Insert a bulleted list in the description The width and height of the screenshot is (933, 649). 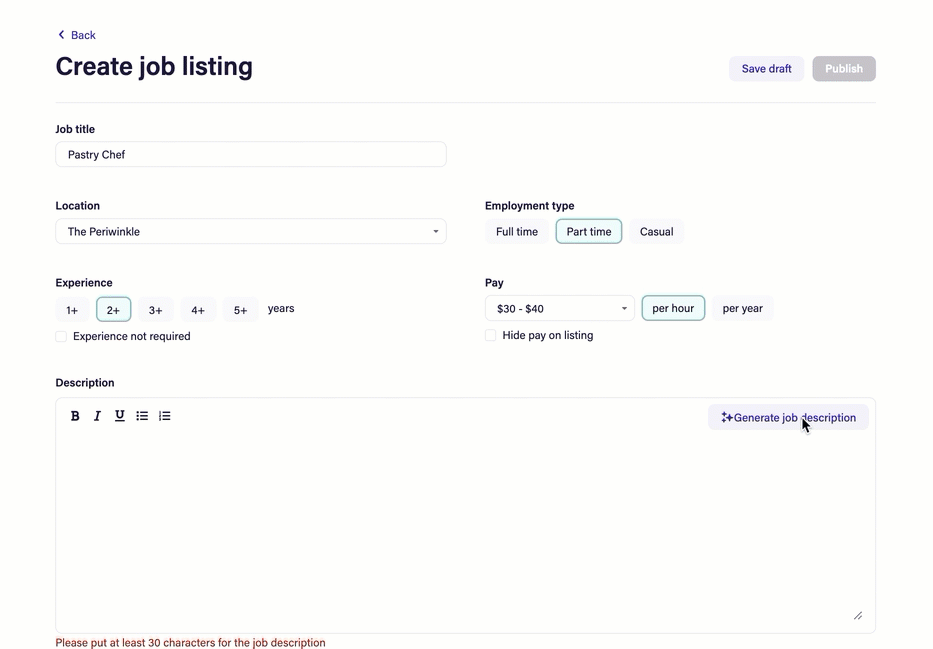coord(142,415)
